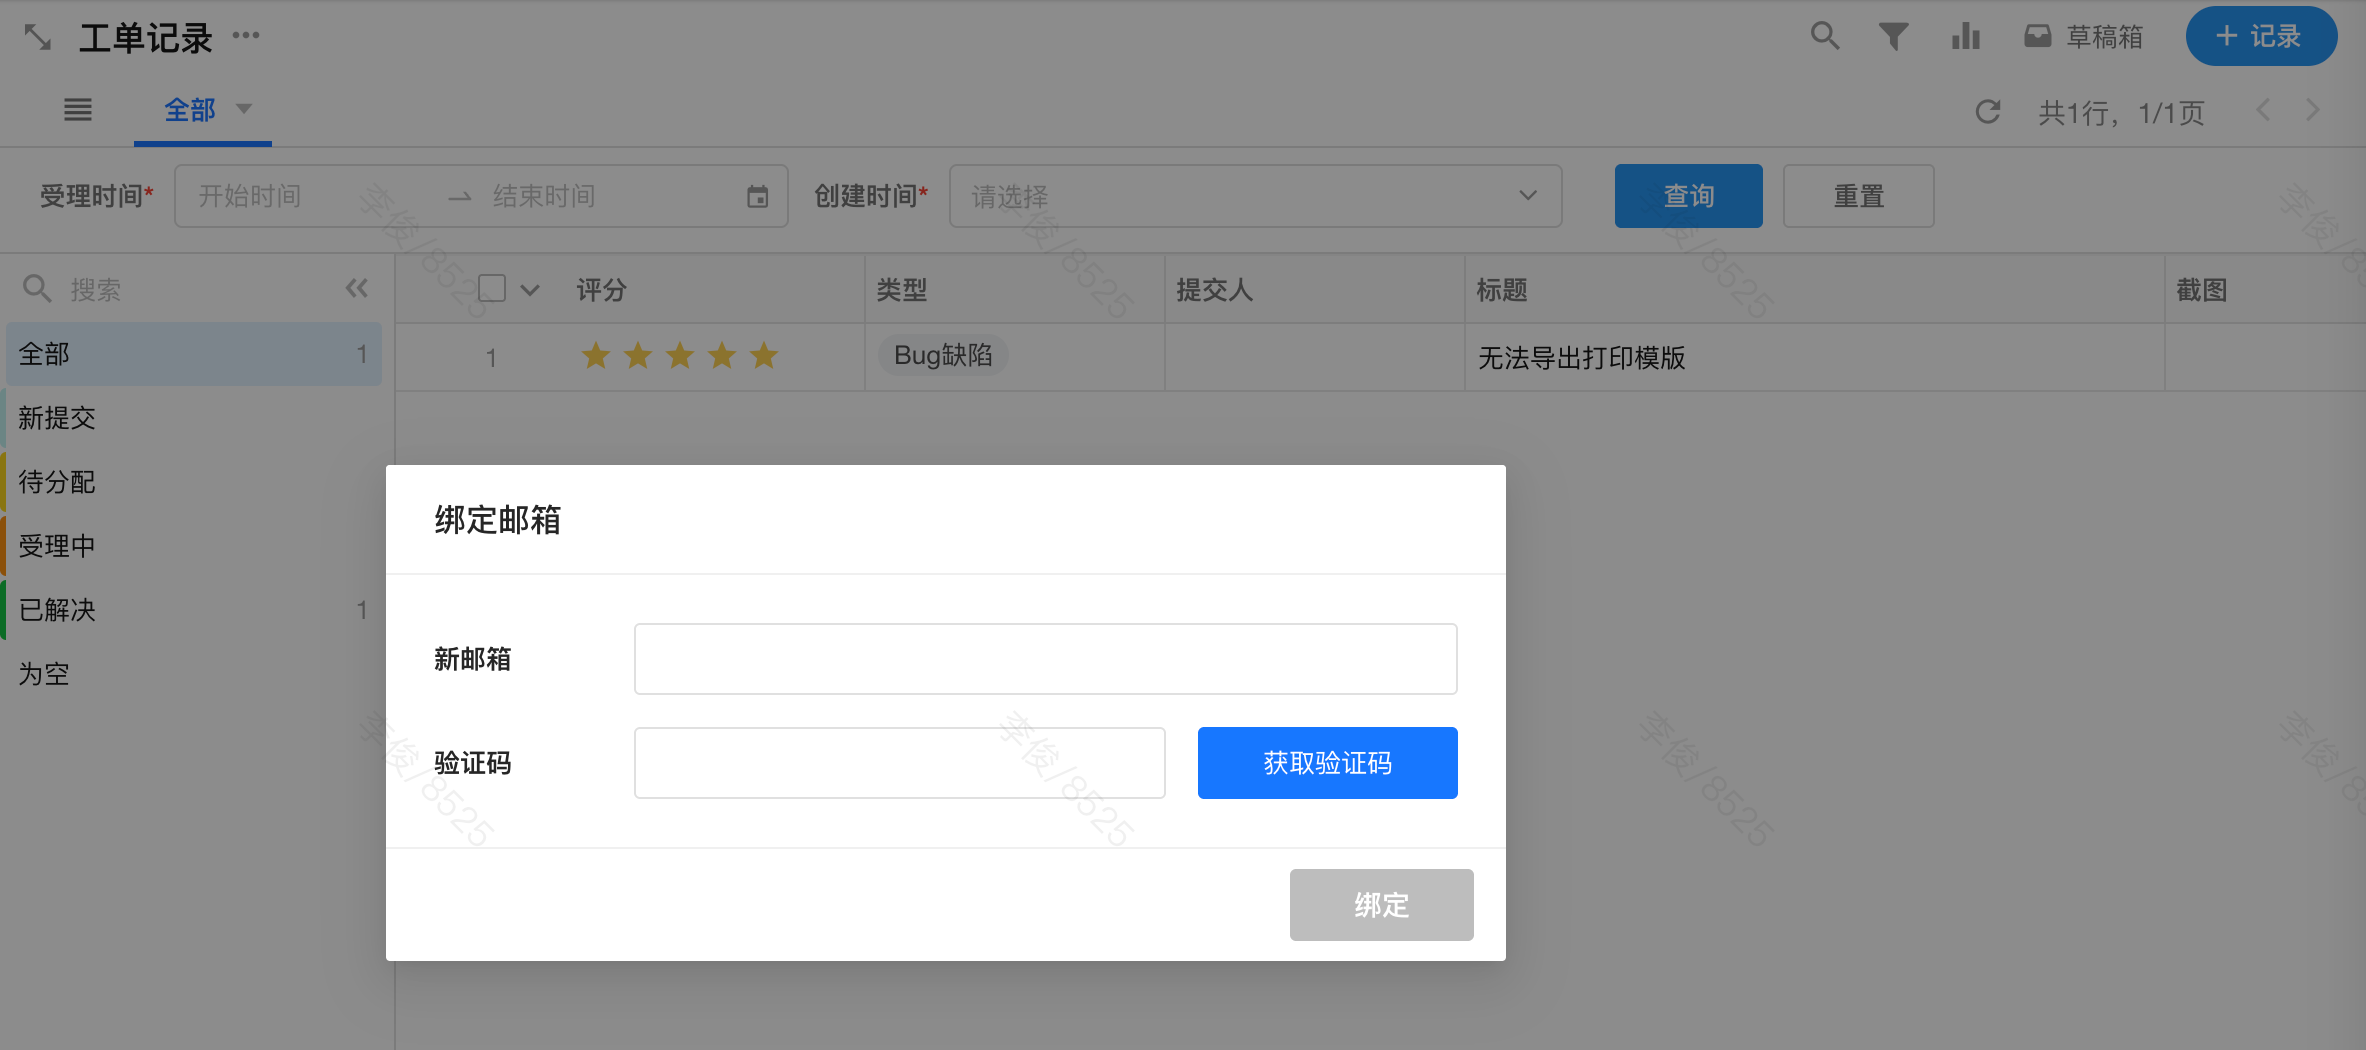Click the 验证码 input field

pos(899,763)
